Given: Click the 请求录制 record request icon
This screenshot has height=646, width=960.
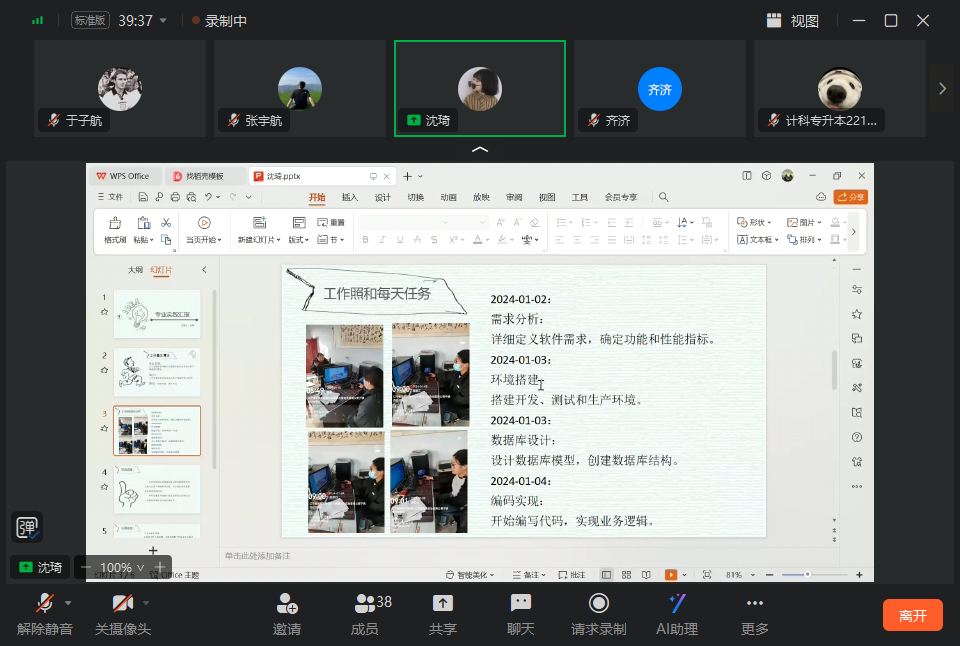Looking at the screenshot, I should point(598,604).
